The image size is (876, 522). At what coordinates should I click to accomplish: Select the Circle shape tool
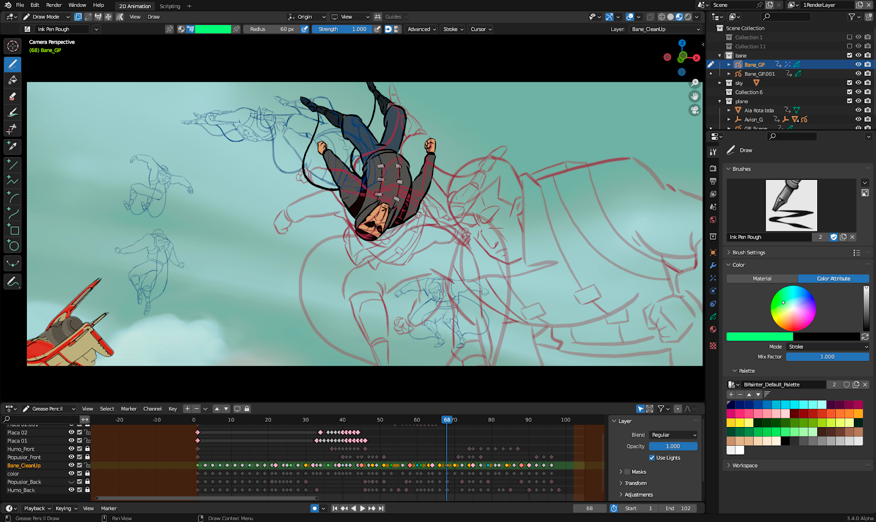(x=13, y=246)
